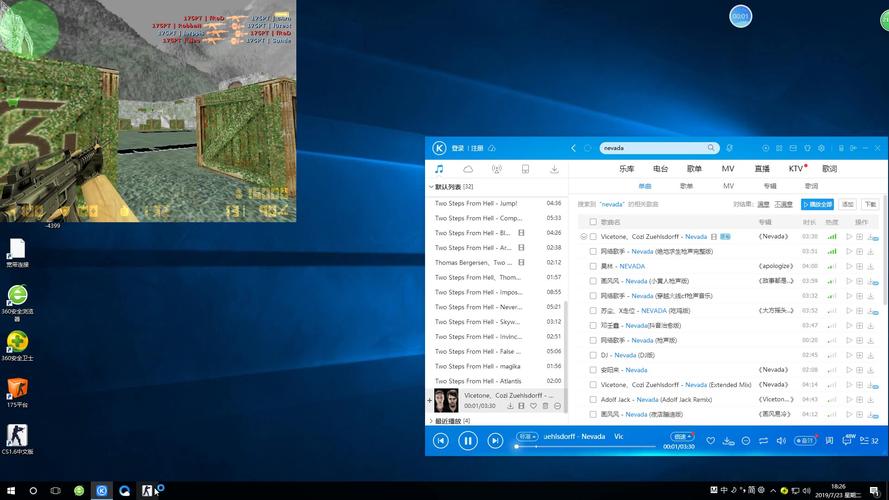This screenshot has height=500, width=889.
Task: Open the skin shirt icon in title bar
Action: point(807,148)
